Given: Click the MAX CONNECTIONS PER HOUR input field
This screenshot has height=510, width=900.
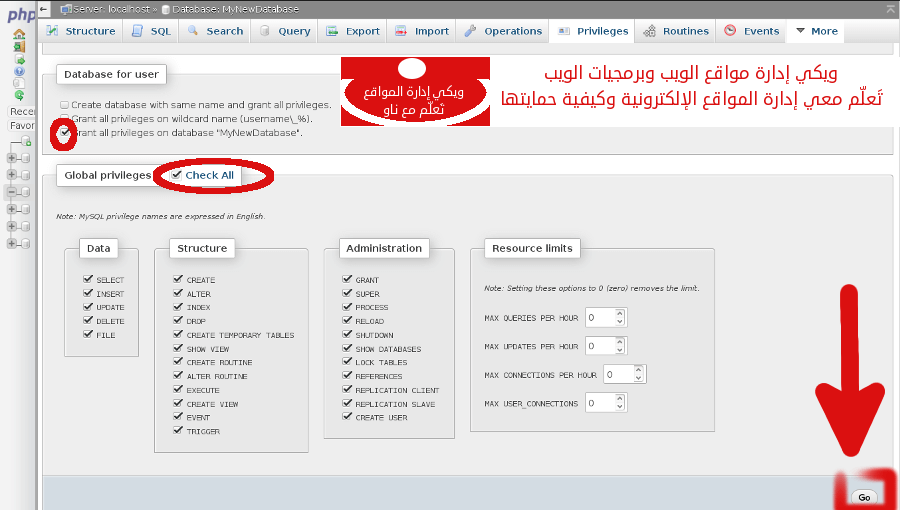Looking at the screenshot, I should click(619, 374).
